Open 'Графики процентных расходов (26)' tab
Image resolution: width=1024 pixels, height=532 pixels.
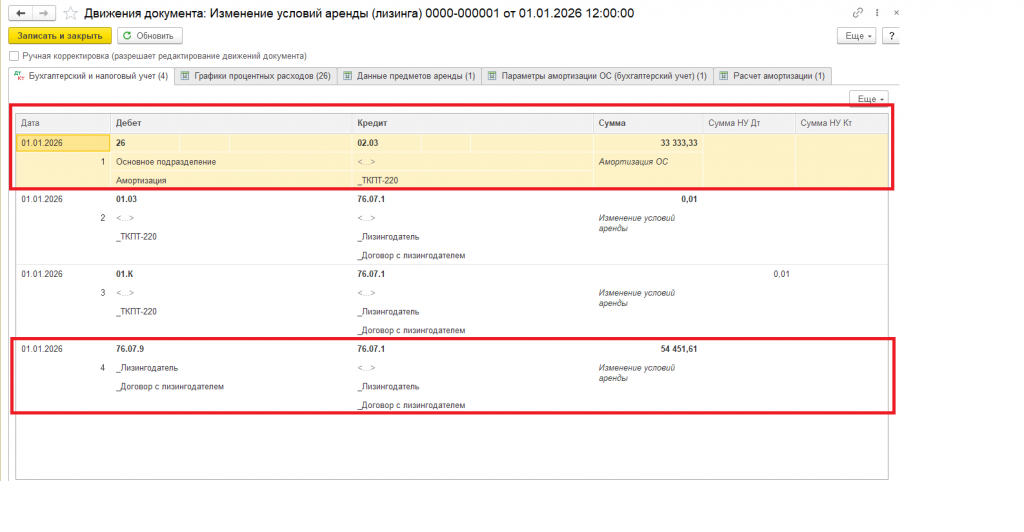[256, 76]
